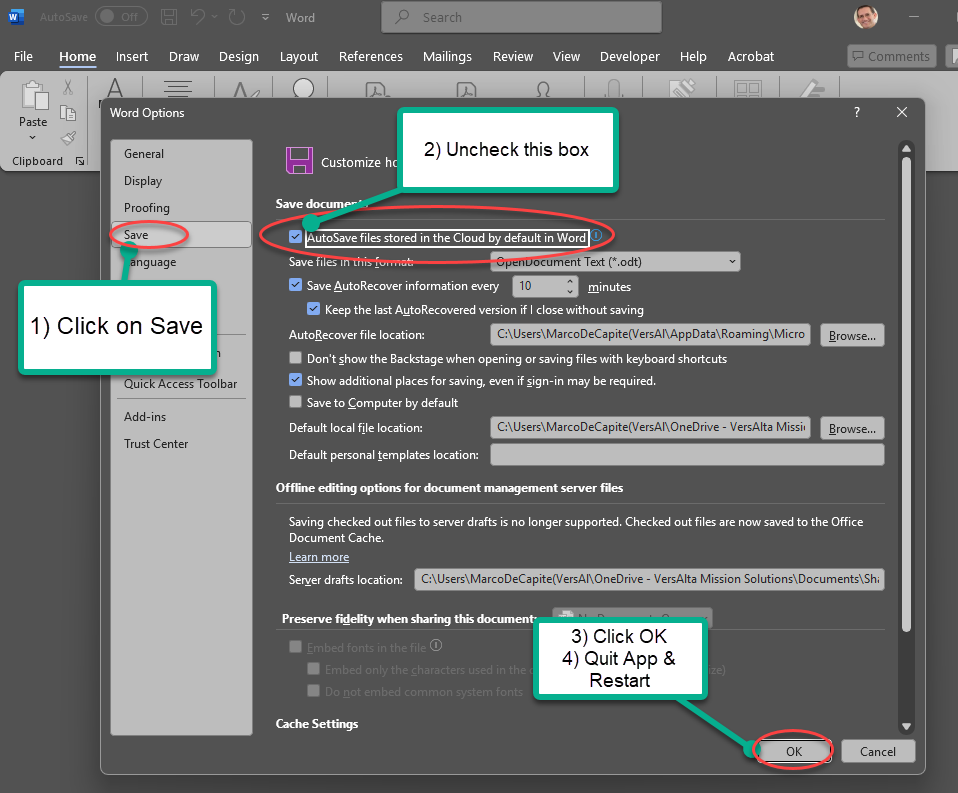Click the Format Painter brush icon
The image size is (958, 793).
[68, 138]
